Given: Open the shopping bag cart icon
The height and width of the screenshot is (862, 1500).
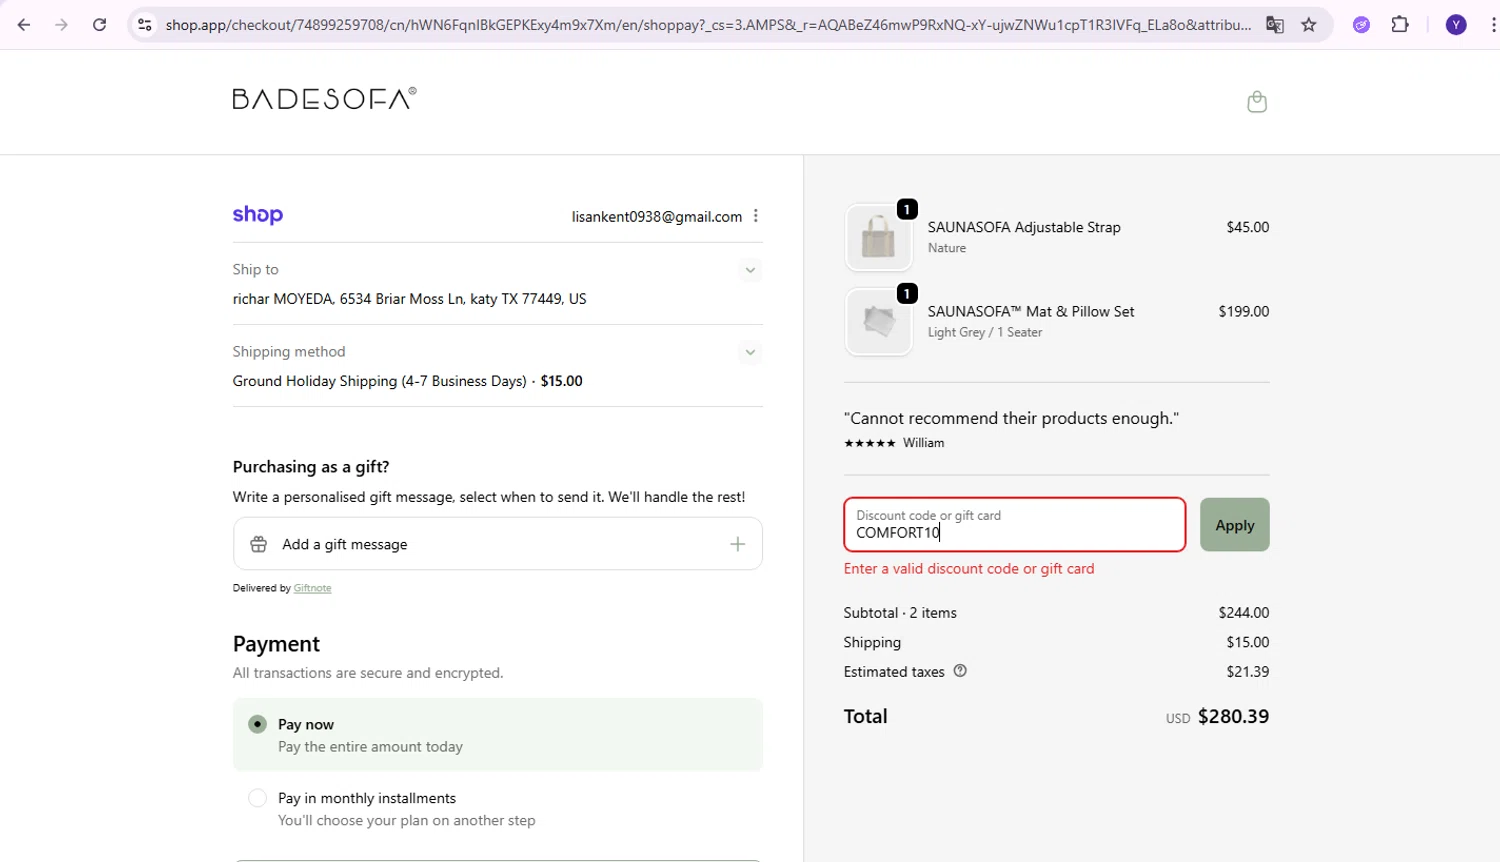Looking at the screenshot, I should pyautogui.click(x=1257, y=102).
